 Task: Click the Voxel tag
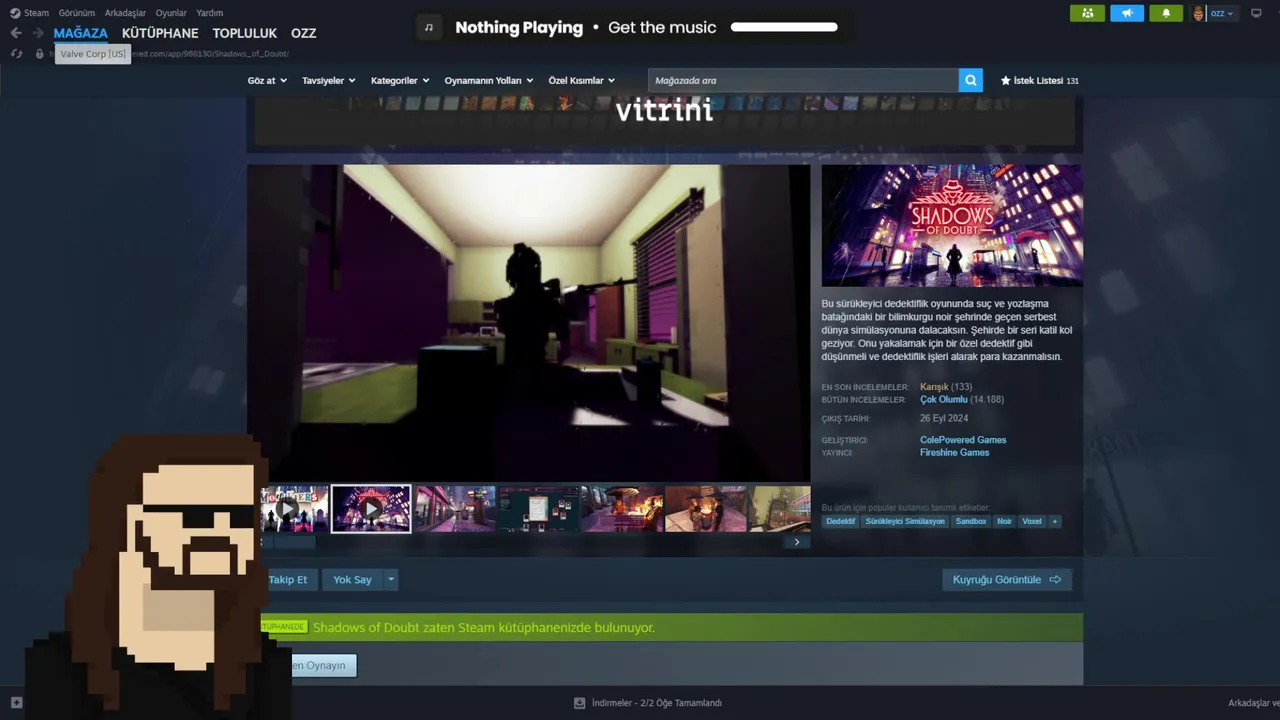(1032, 521)
